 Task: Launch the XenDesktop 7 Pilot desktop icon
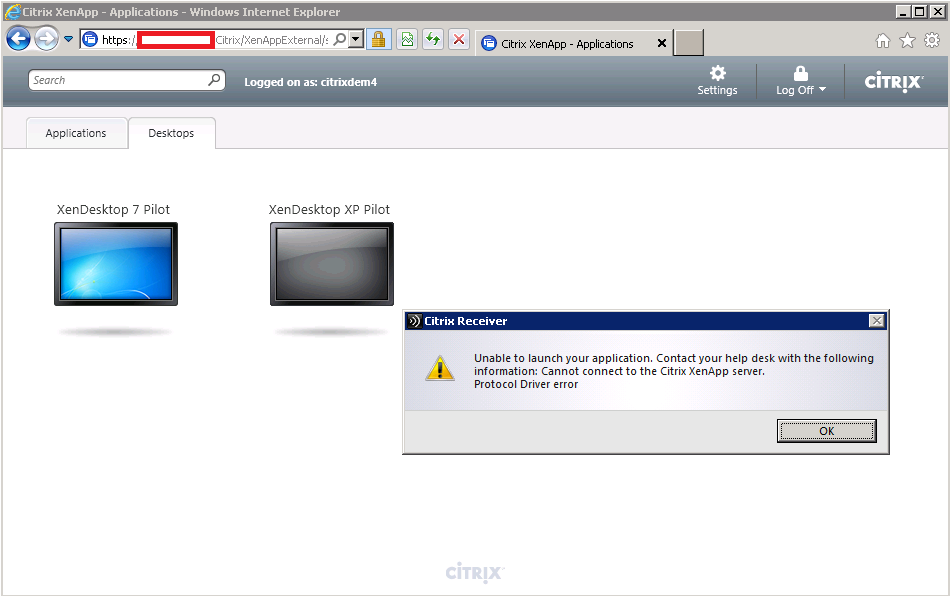click(116, 264)
